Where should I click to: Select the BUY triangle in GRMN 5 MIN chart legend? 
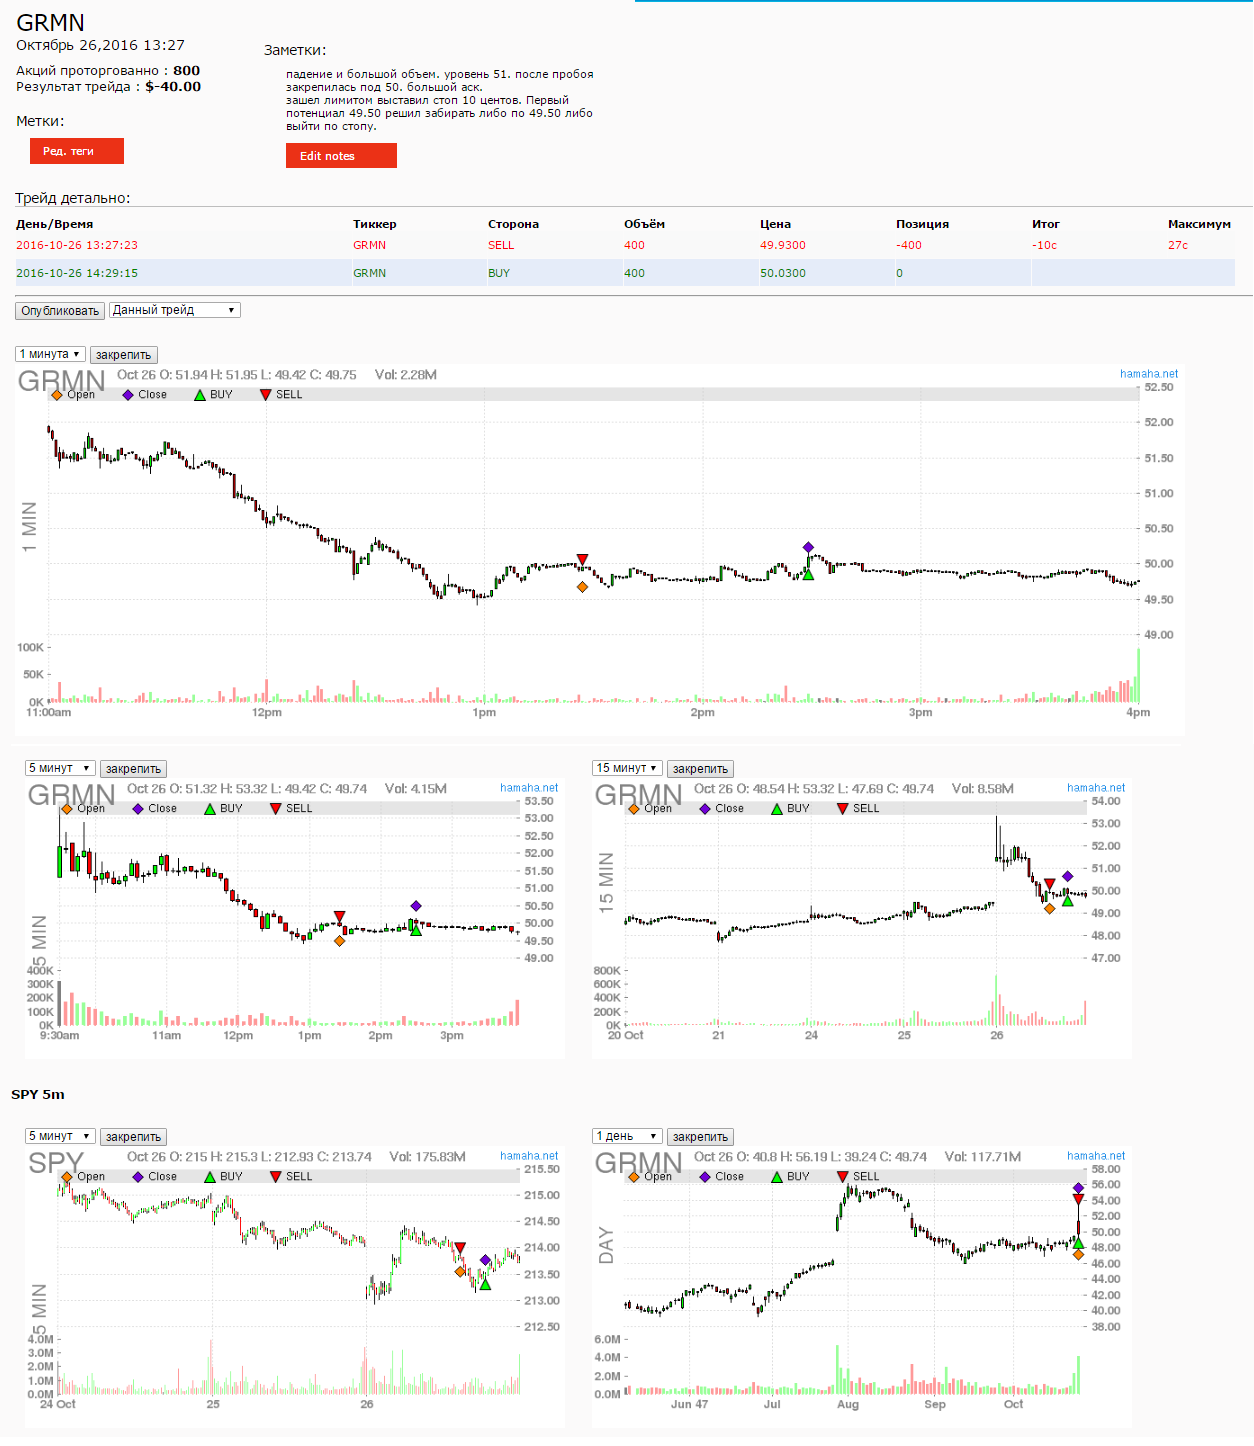[x=210, y=809]
